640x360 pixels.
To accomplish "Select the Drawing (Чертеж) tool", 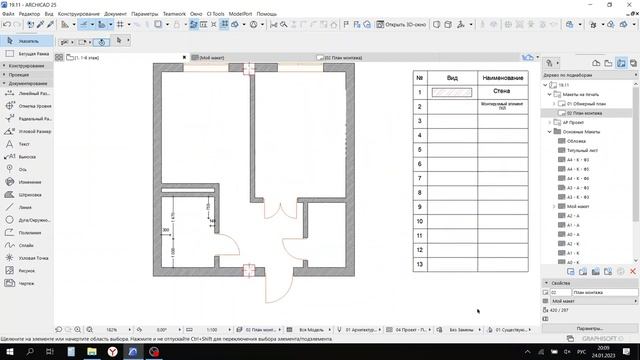I will [x=27, y=283].
